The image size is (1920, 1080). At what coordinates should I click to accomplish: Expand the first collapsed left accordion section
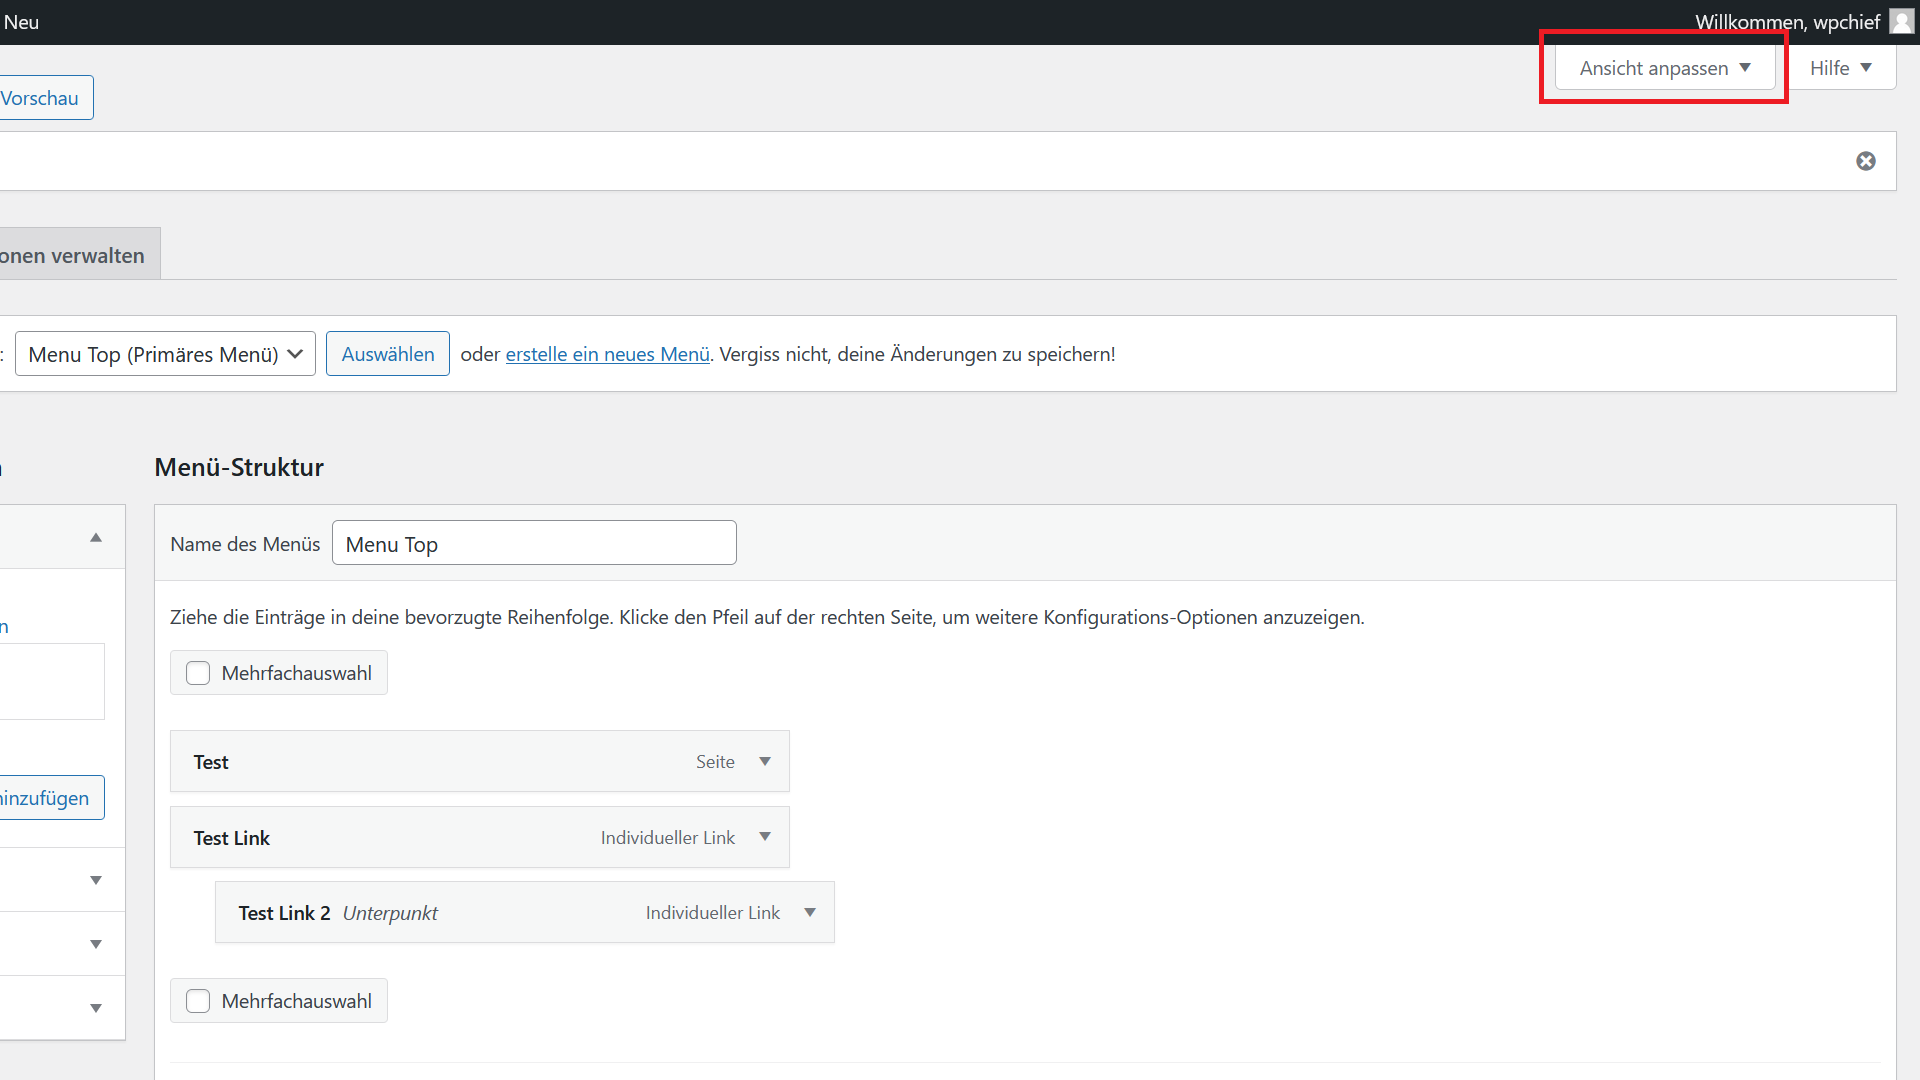coord(96,880)
